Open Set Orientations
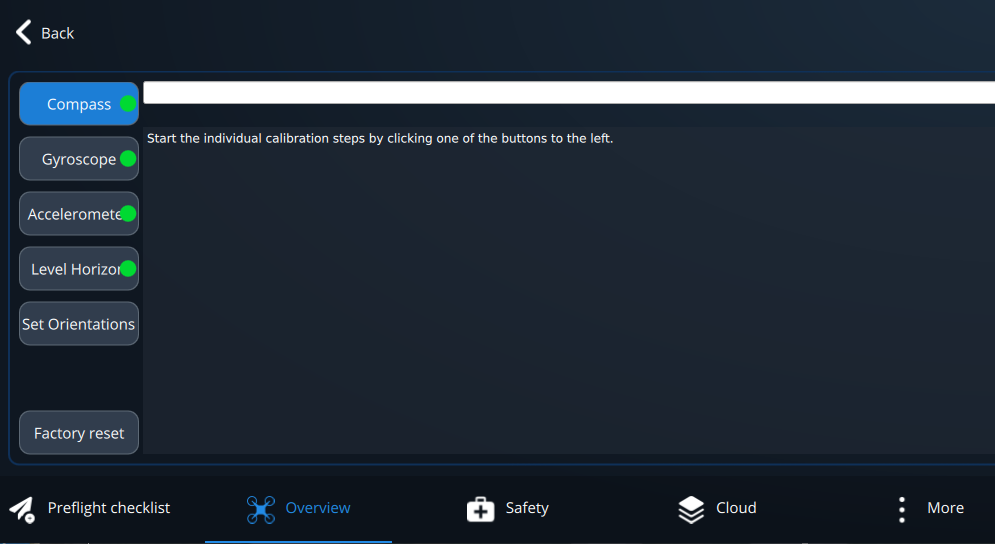Viewport: 995px width, 544px height. (79, 324)
